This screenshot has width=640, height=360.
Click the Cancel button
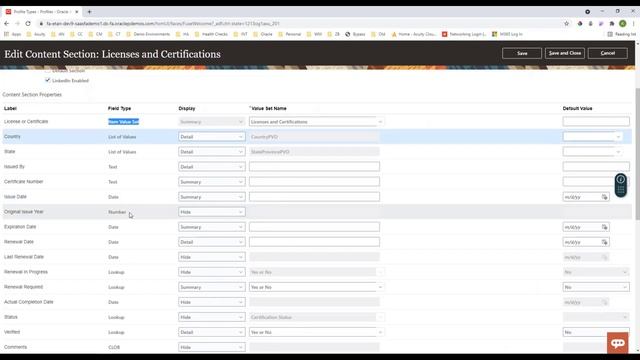(607, 53)
